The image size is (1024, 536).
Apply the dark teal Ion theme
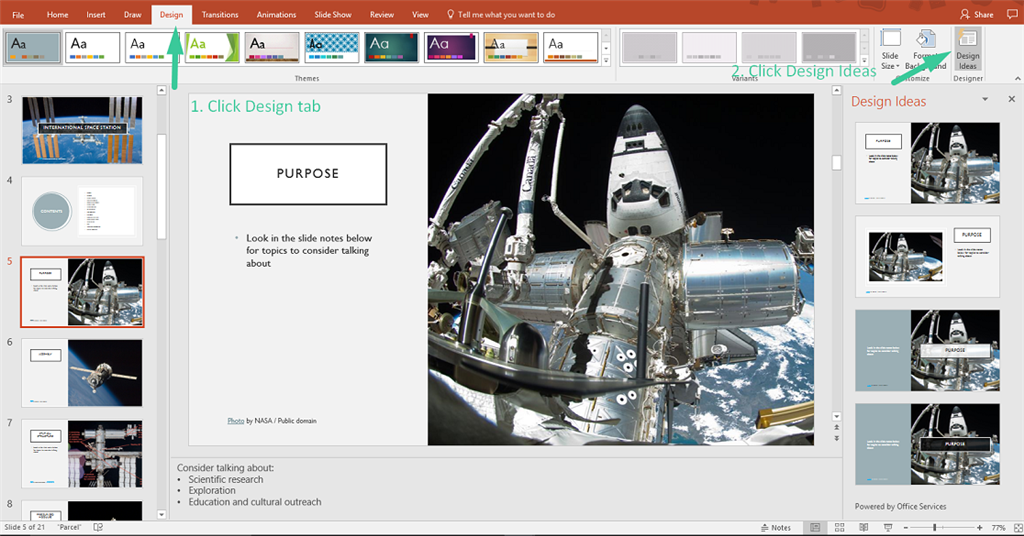click(391, 48)
